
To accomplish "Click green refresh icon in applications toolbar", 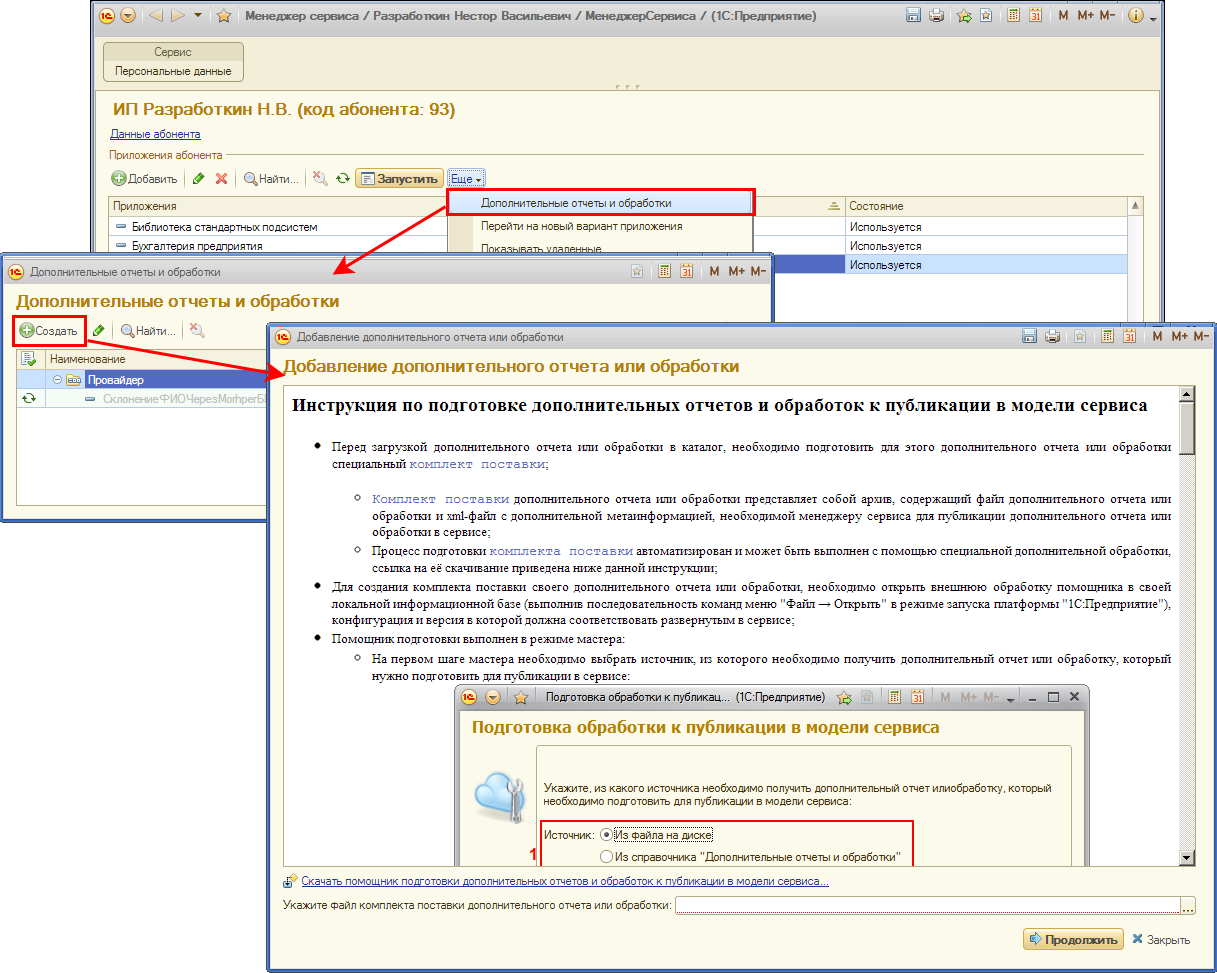I will pos(342,179).
